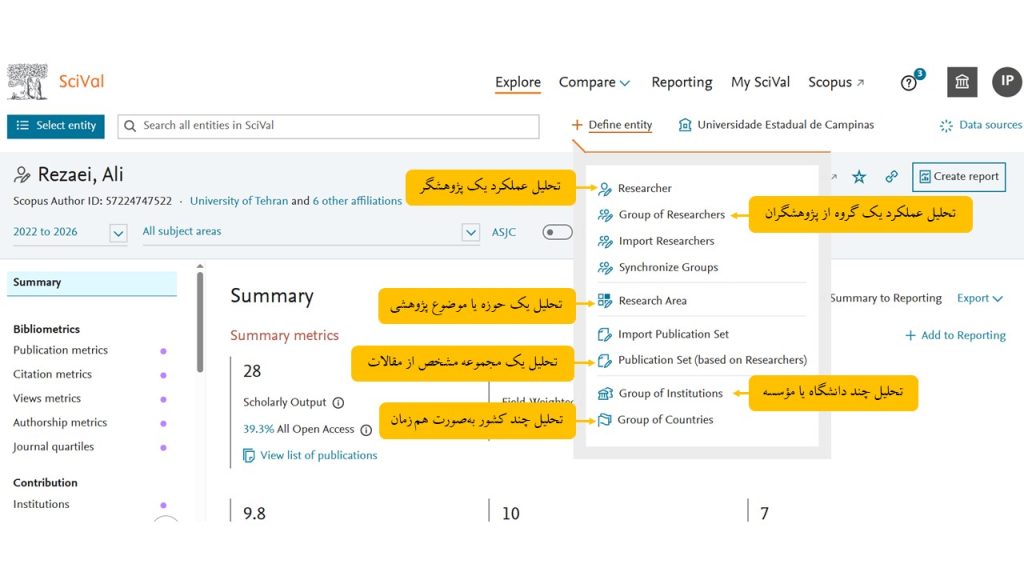Click the list icon in Select entity button
This screenshot has height=576, width=1024.
click(22, 125)
